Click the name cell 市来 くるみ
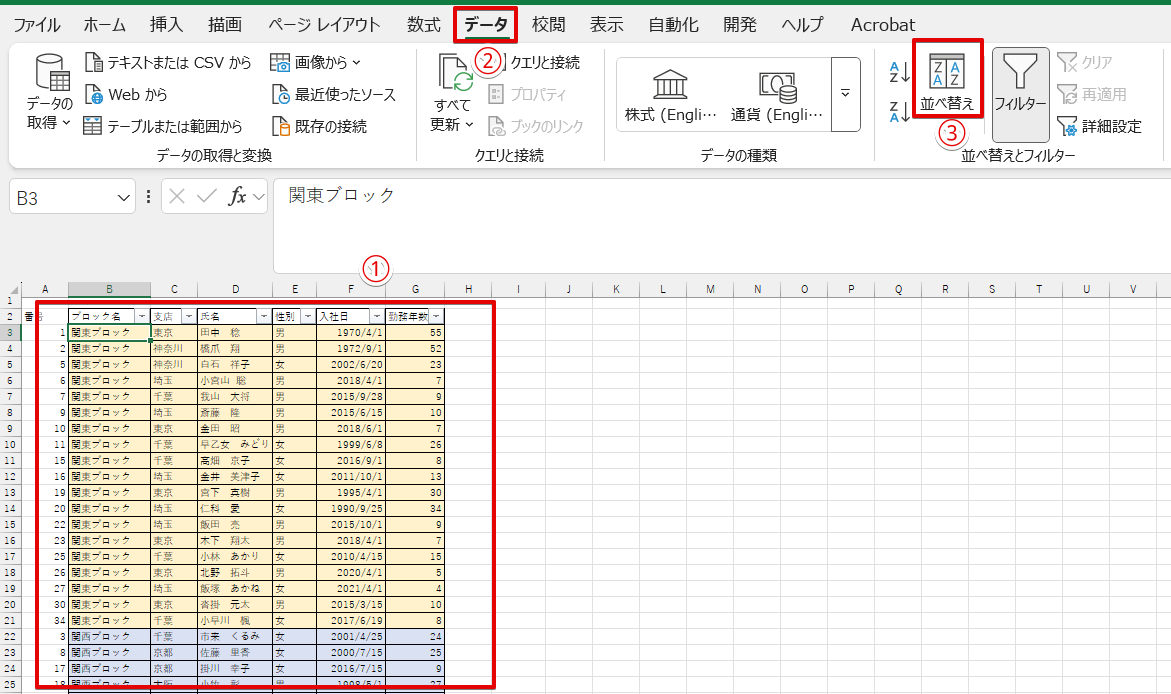Viewport: 1171px width, 694px height. [x=235, y=636]
